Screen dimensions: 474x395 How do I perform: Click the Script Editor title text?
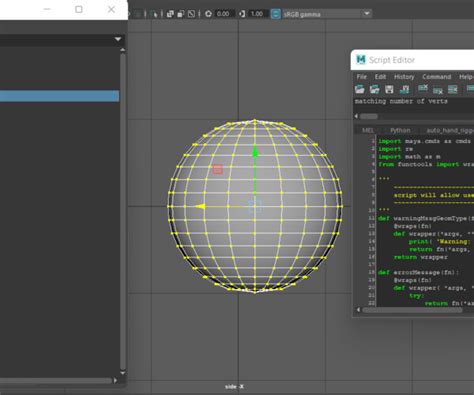point(392,60)
